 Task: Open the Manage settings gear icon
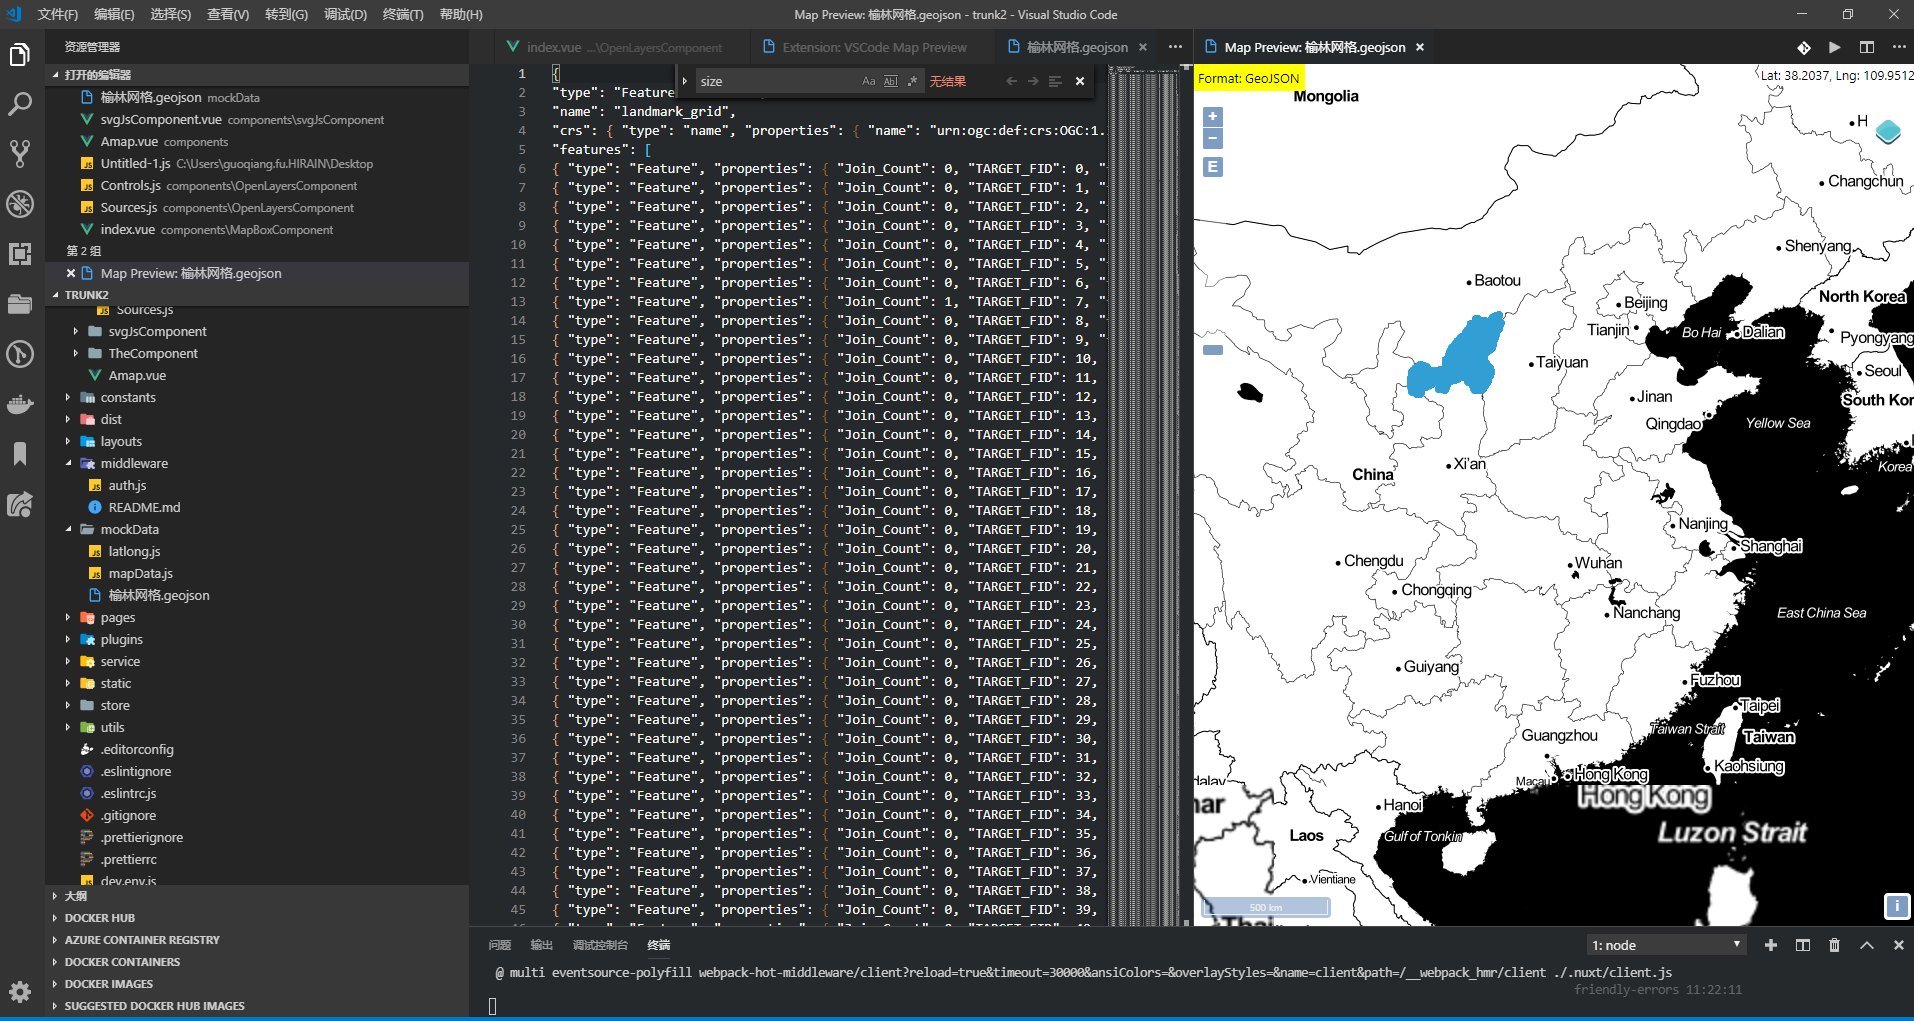tap(20, 992)
